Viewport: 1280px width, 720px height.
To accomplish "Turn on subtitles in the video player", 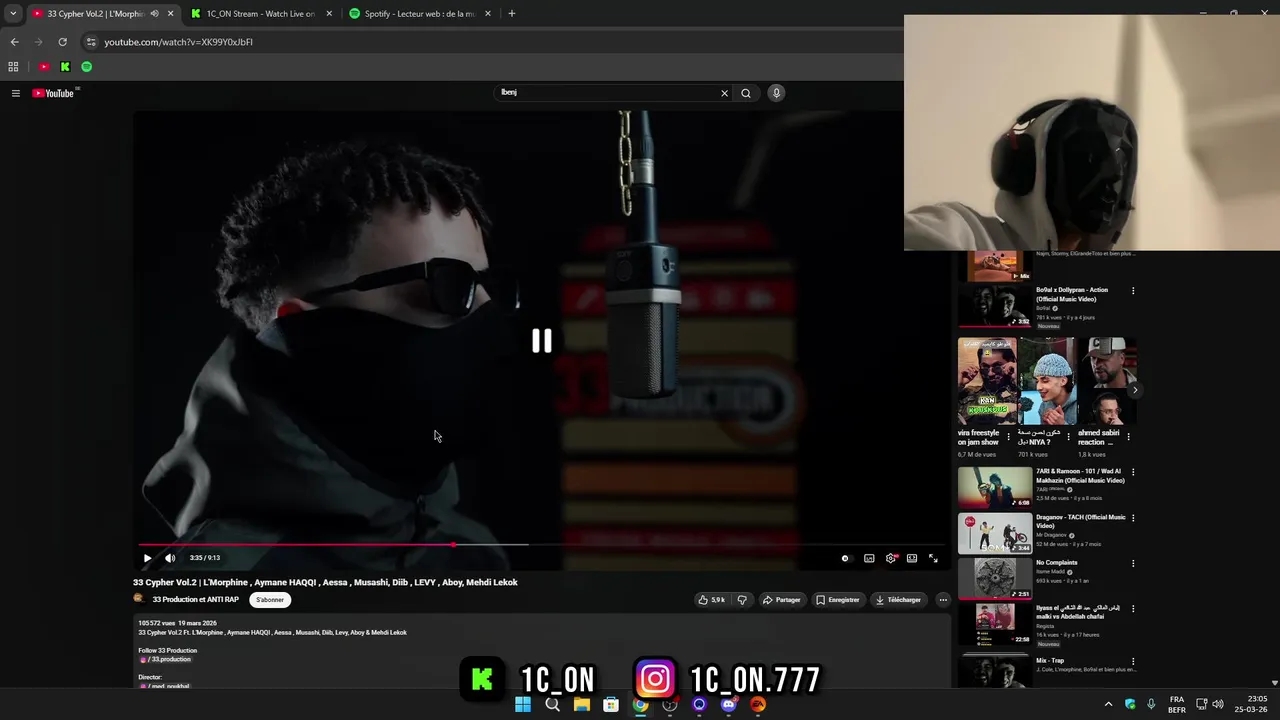I will coord(869,558).
